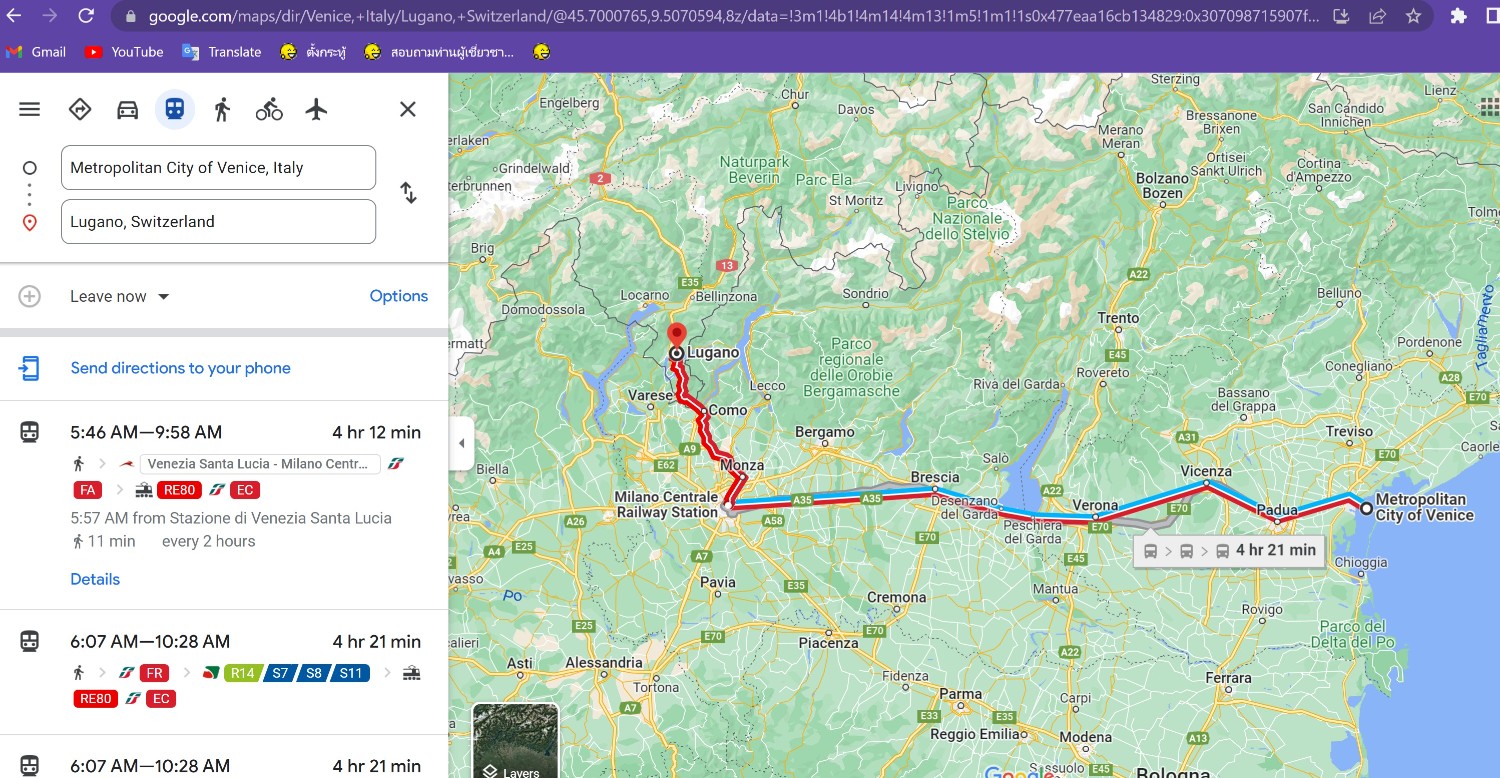Click the Metropolitan City of Venice map marker
This screenshot has width=1500, height=778.
(1366, 509)
